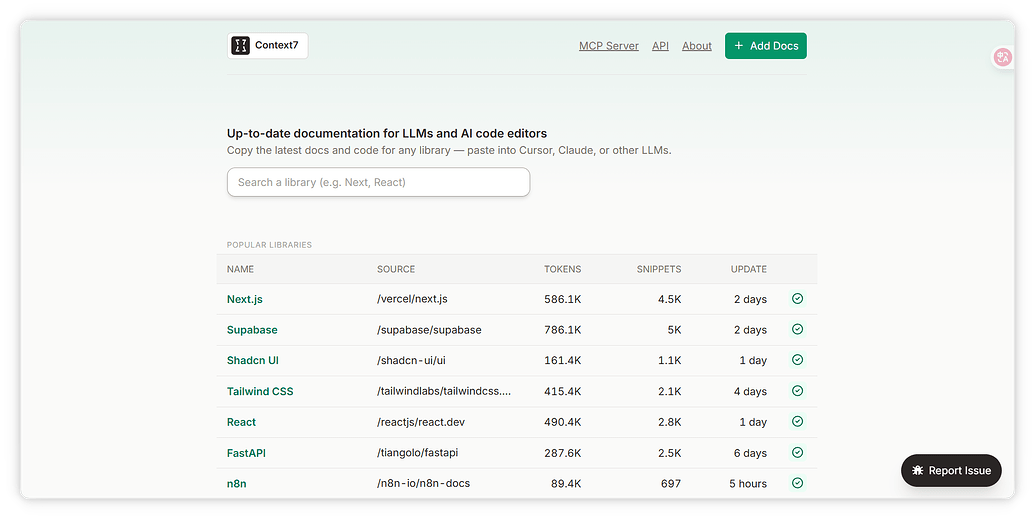Image resolution: width=1035 pixels, height=519 pixels.
Task: Open the API link in header
Action: point(660,46)
